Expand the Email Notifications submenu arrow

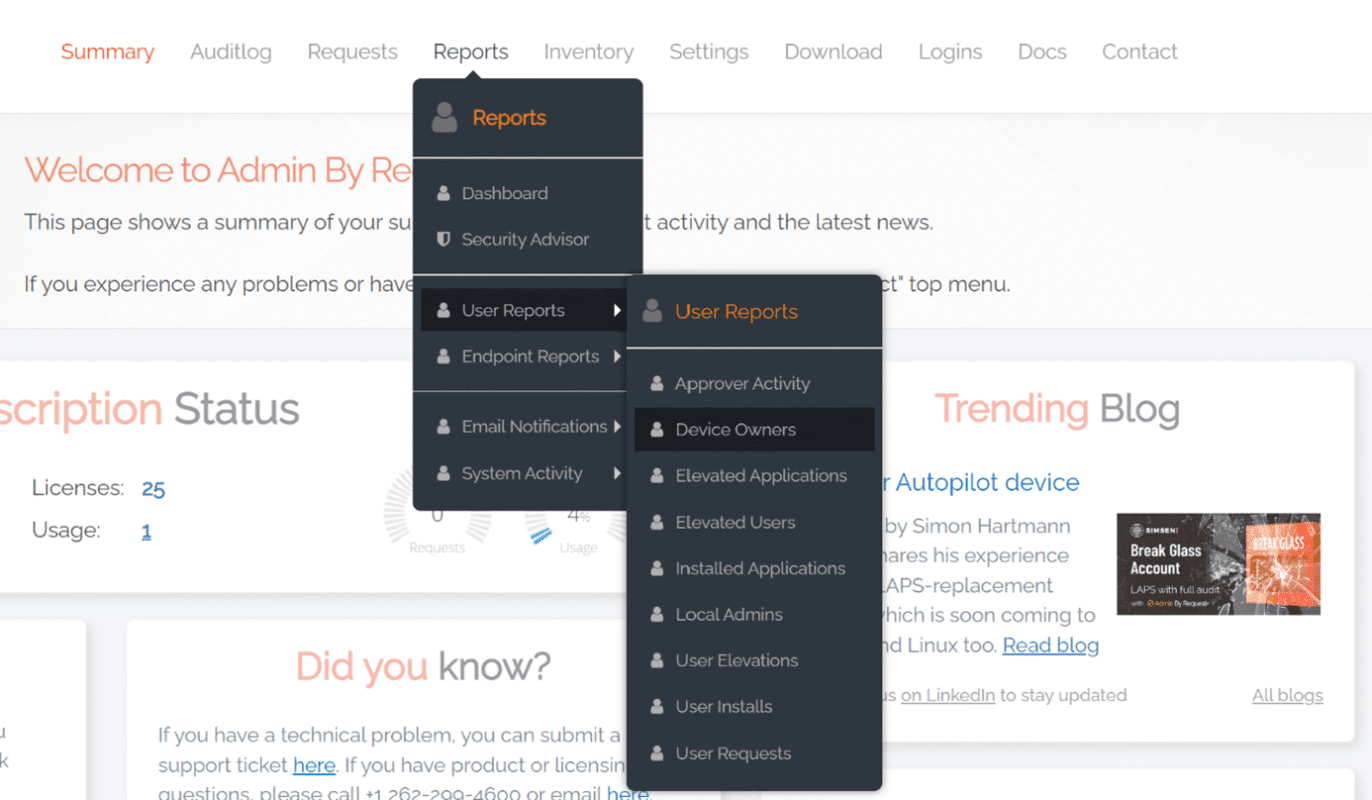coord(617,427)
